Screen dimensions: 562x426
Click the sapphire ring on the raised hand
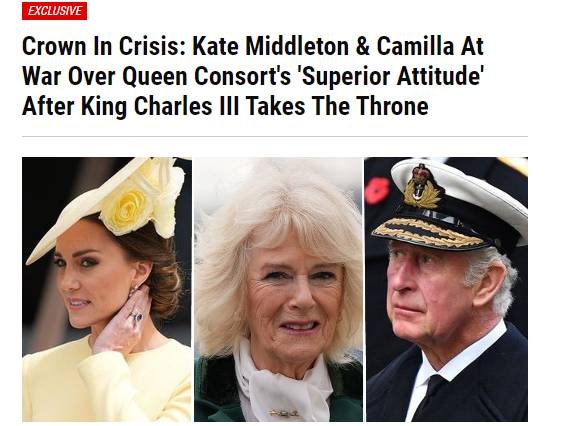(x=136, y=316)
